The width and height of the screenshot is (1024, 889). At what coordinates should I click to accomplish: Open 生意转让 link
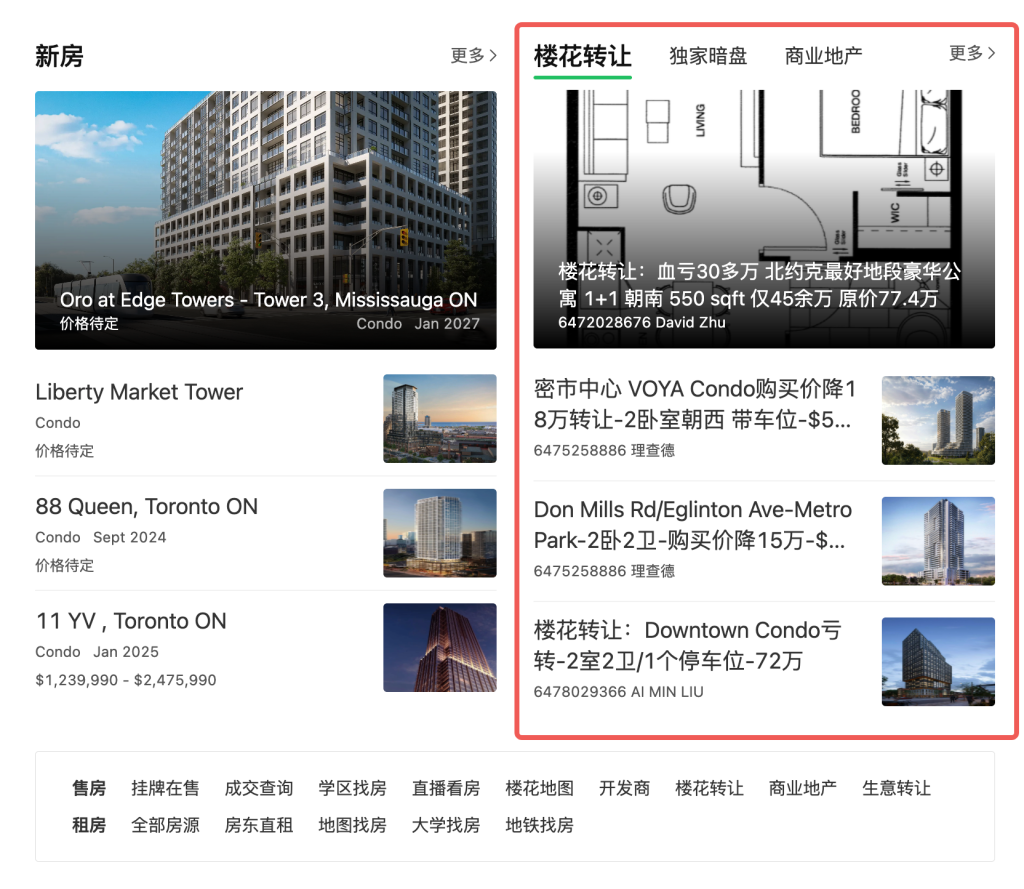[896, 788]
